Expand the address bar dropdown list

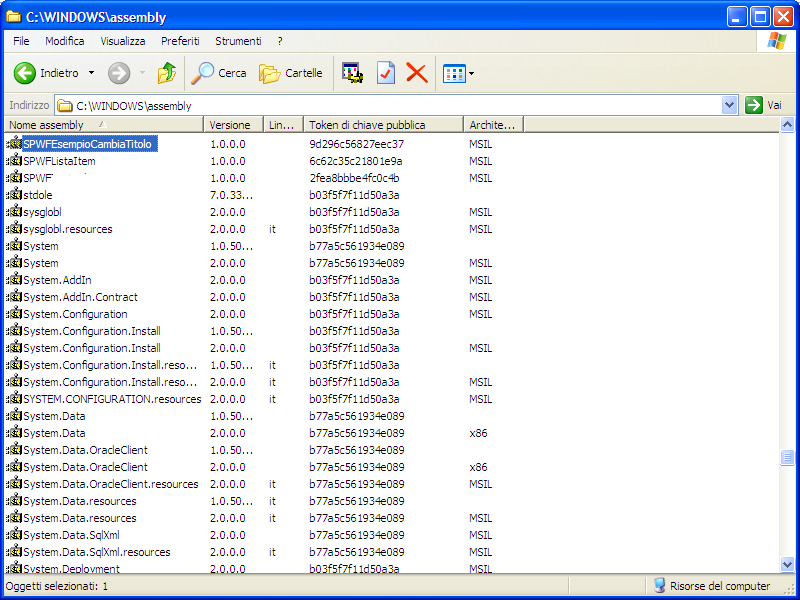tap(730, 106)
